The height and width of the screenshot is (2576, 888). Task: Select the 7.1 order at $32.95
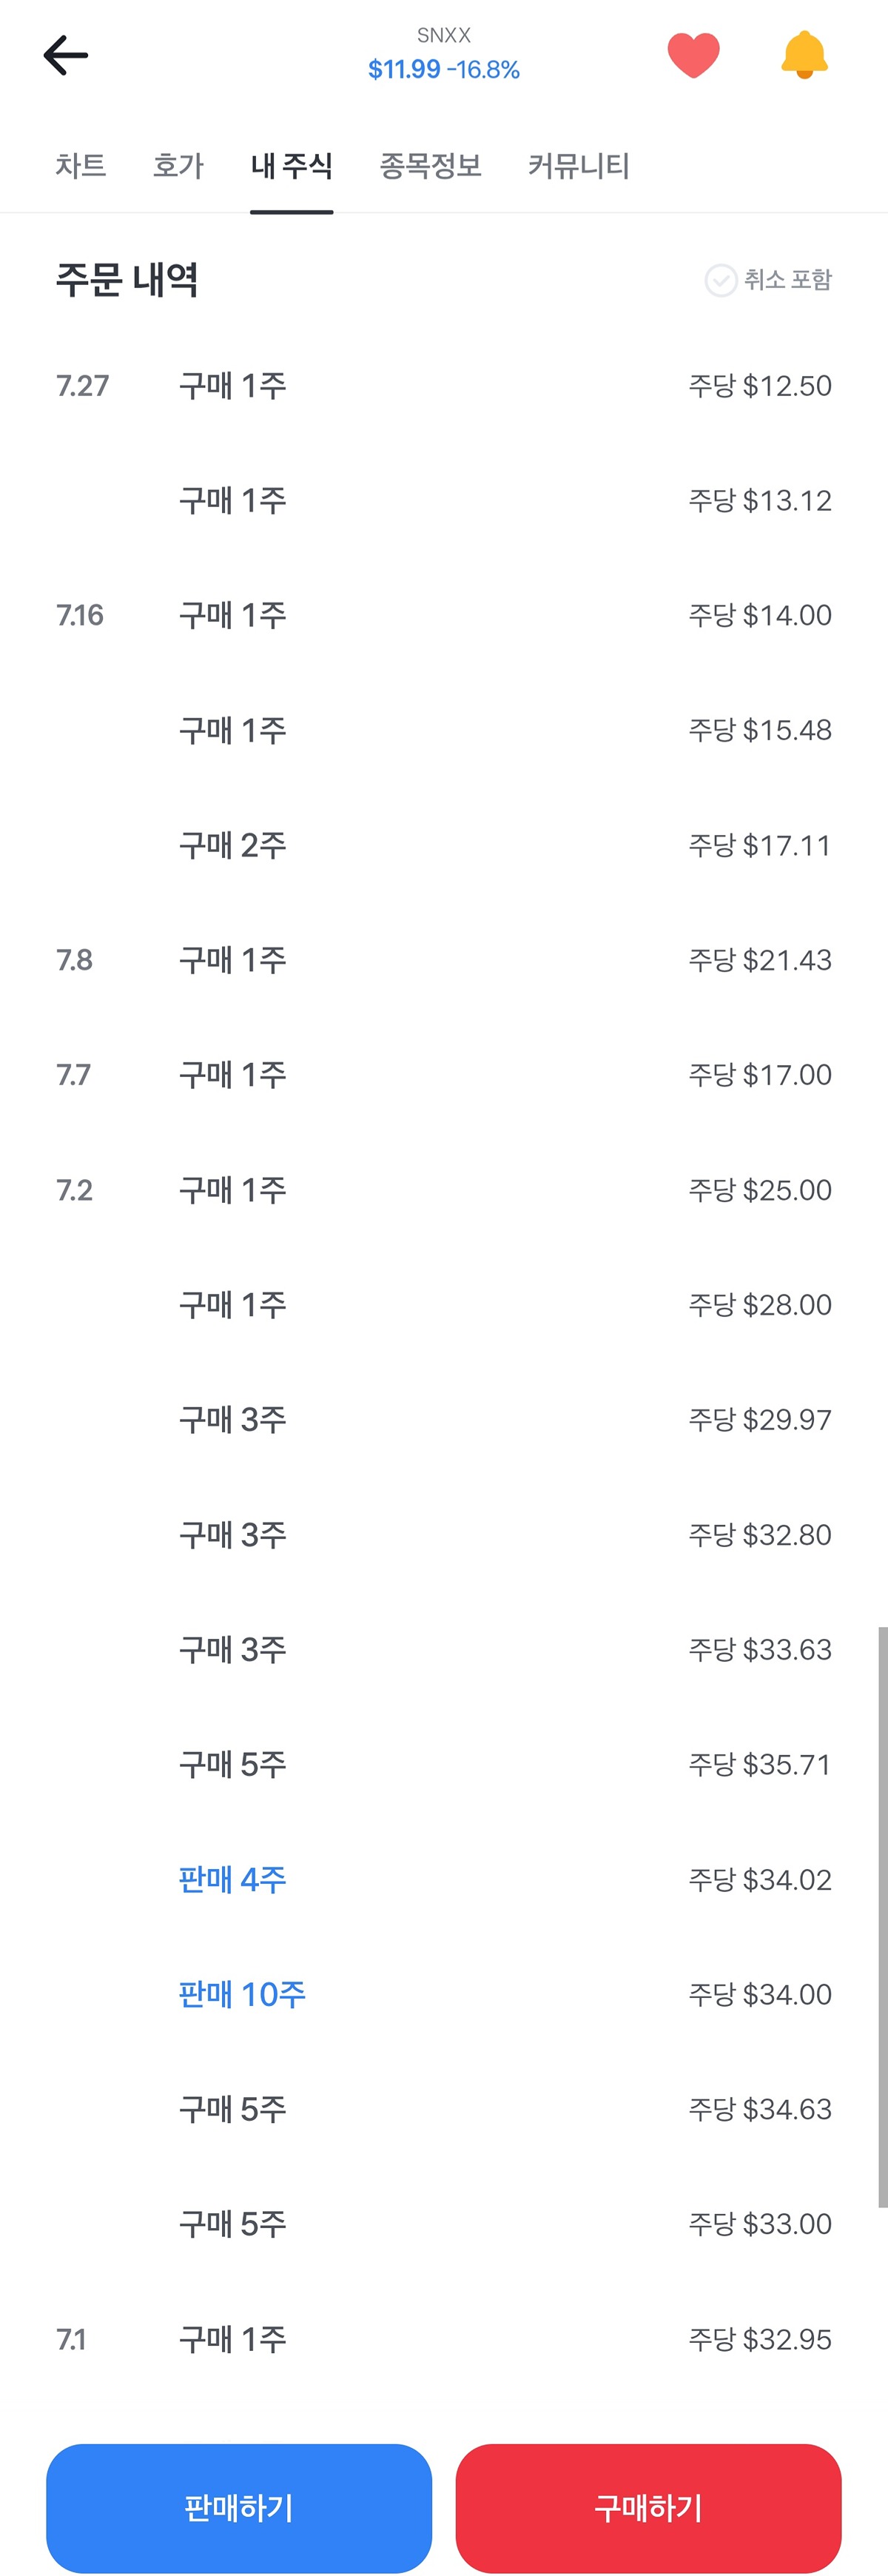coord(444,2339)
